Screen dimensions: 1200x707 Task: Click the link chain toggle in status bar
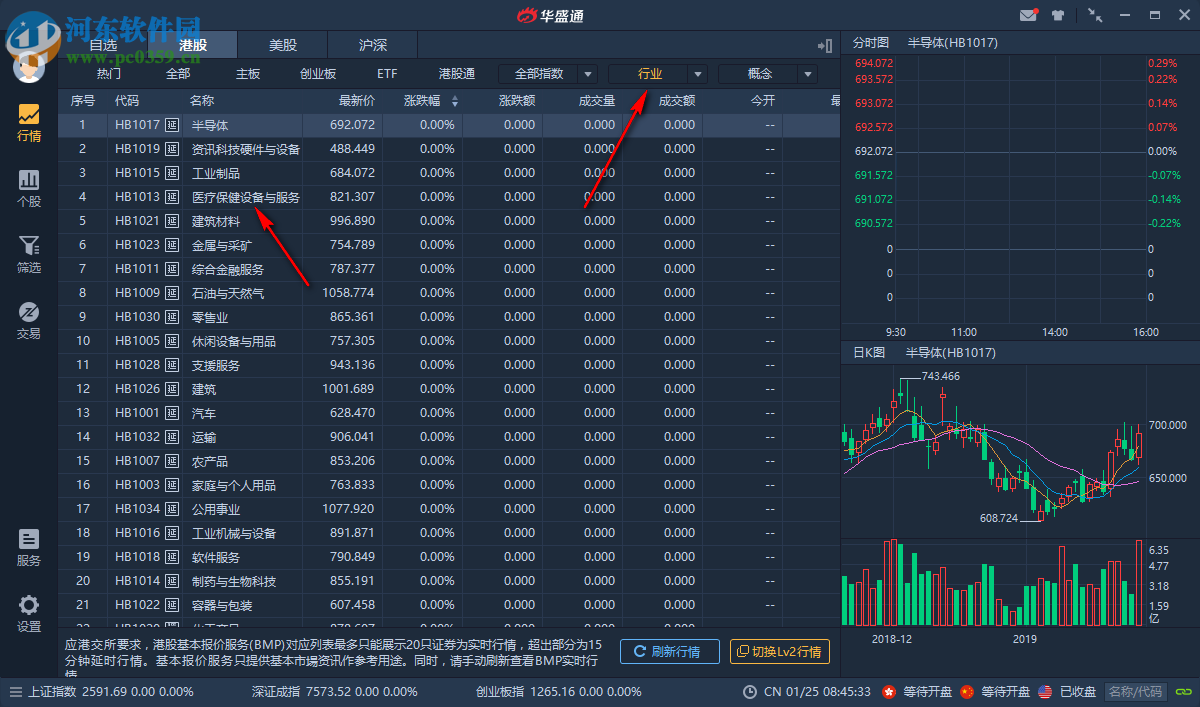coord(1186,691)
